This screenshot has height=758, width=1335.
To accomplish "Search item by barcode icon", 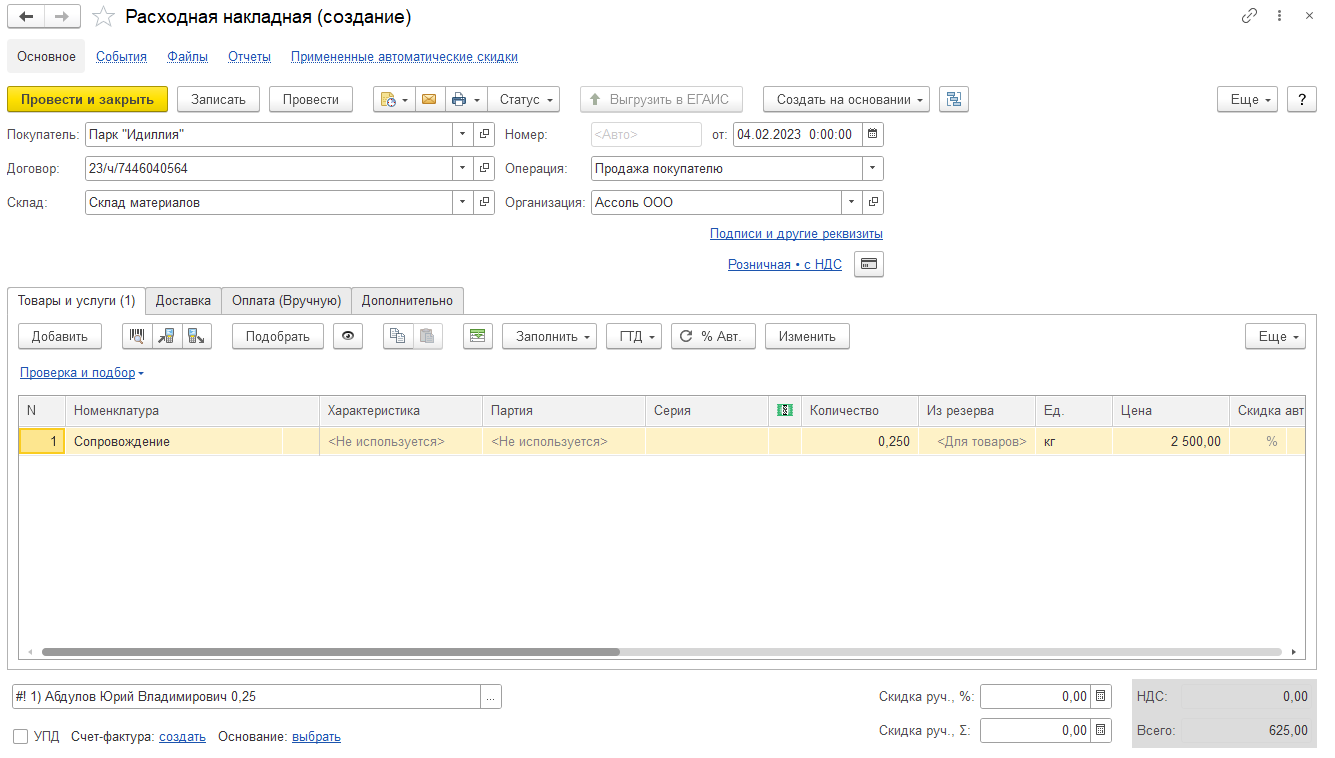I will coord(137,336).
